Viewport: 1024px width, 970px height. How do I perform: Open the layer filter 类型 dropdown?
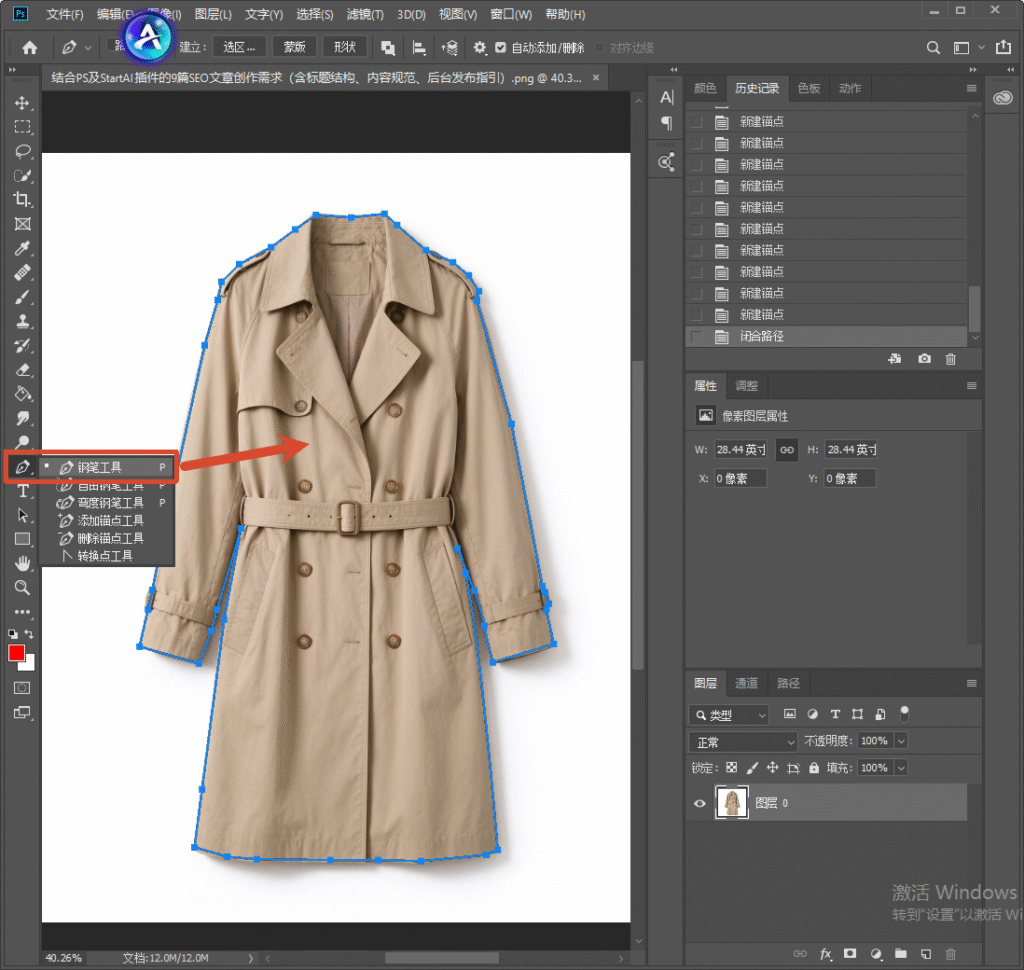click(729, 715)
